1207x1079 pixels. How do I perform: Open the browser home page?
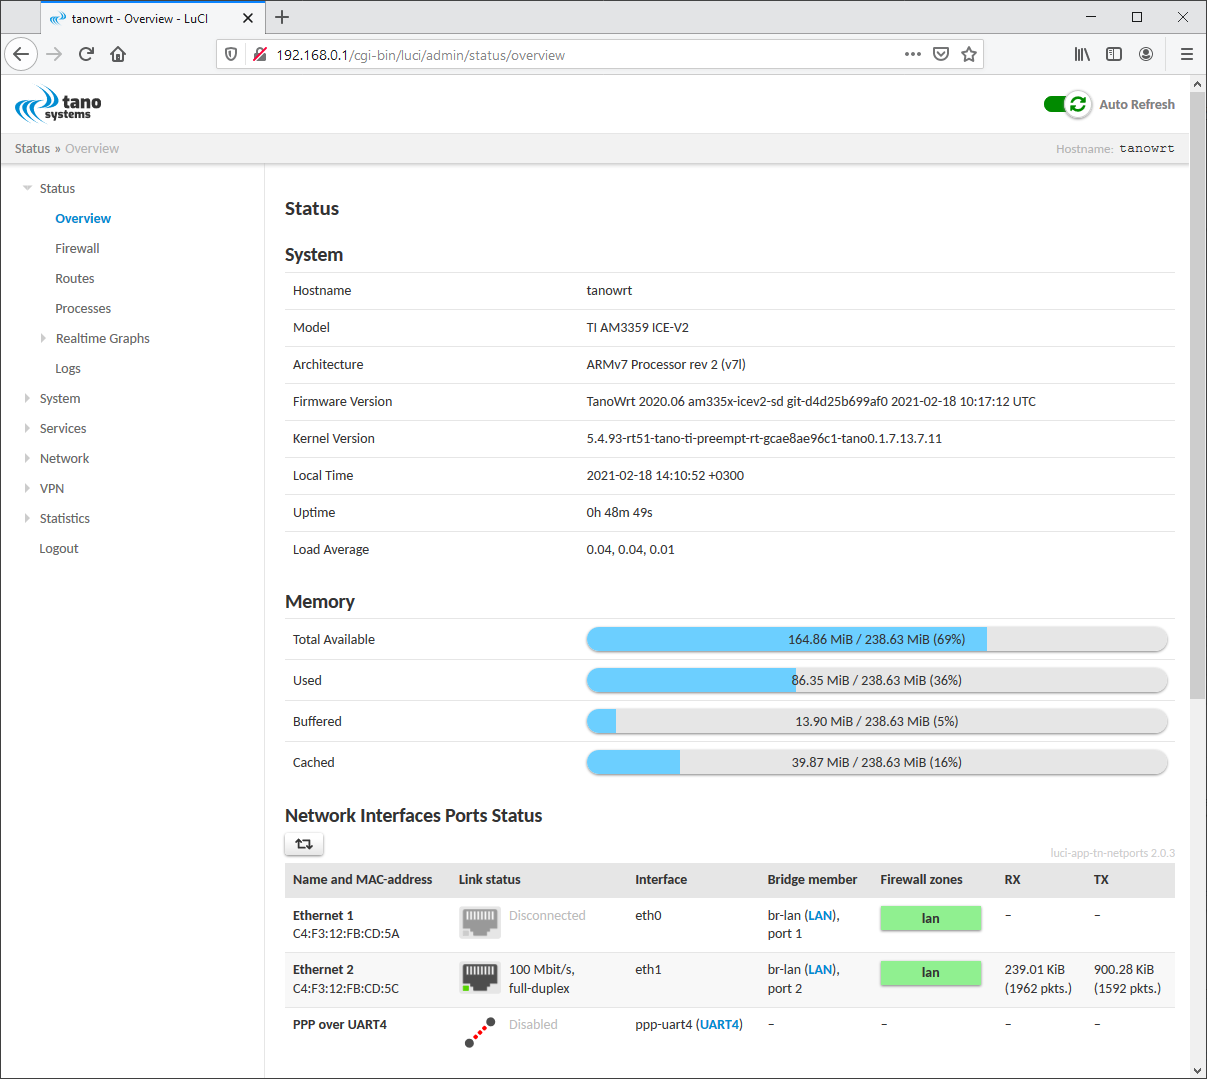(x=118, y=54)
